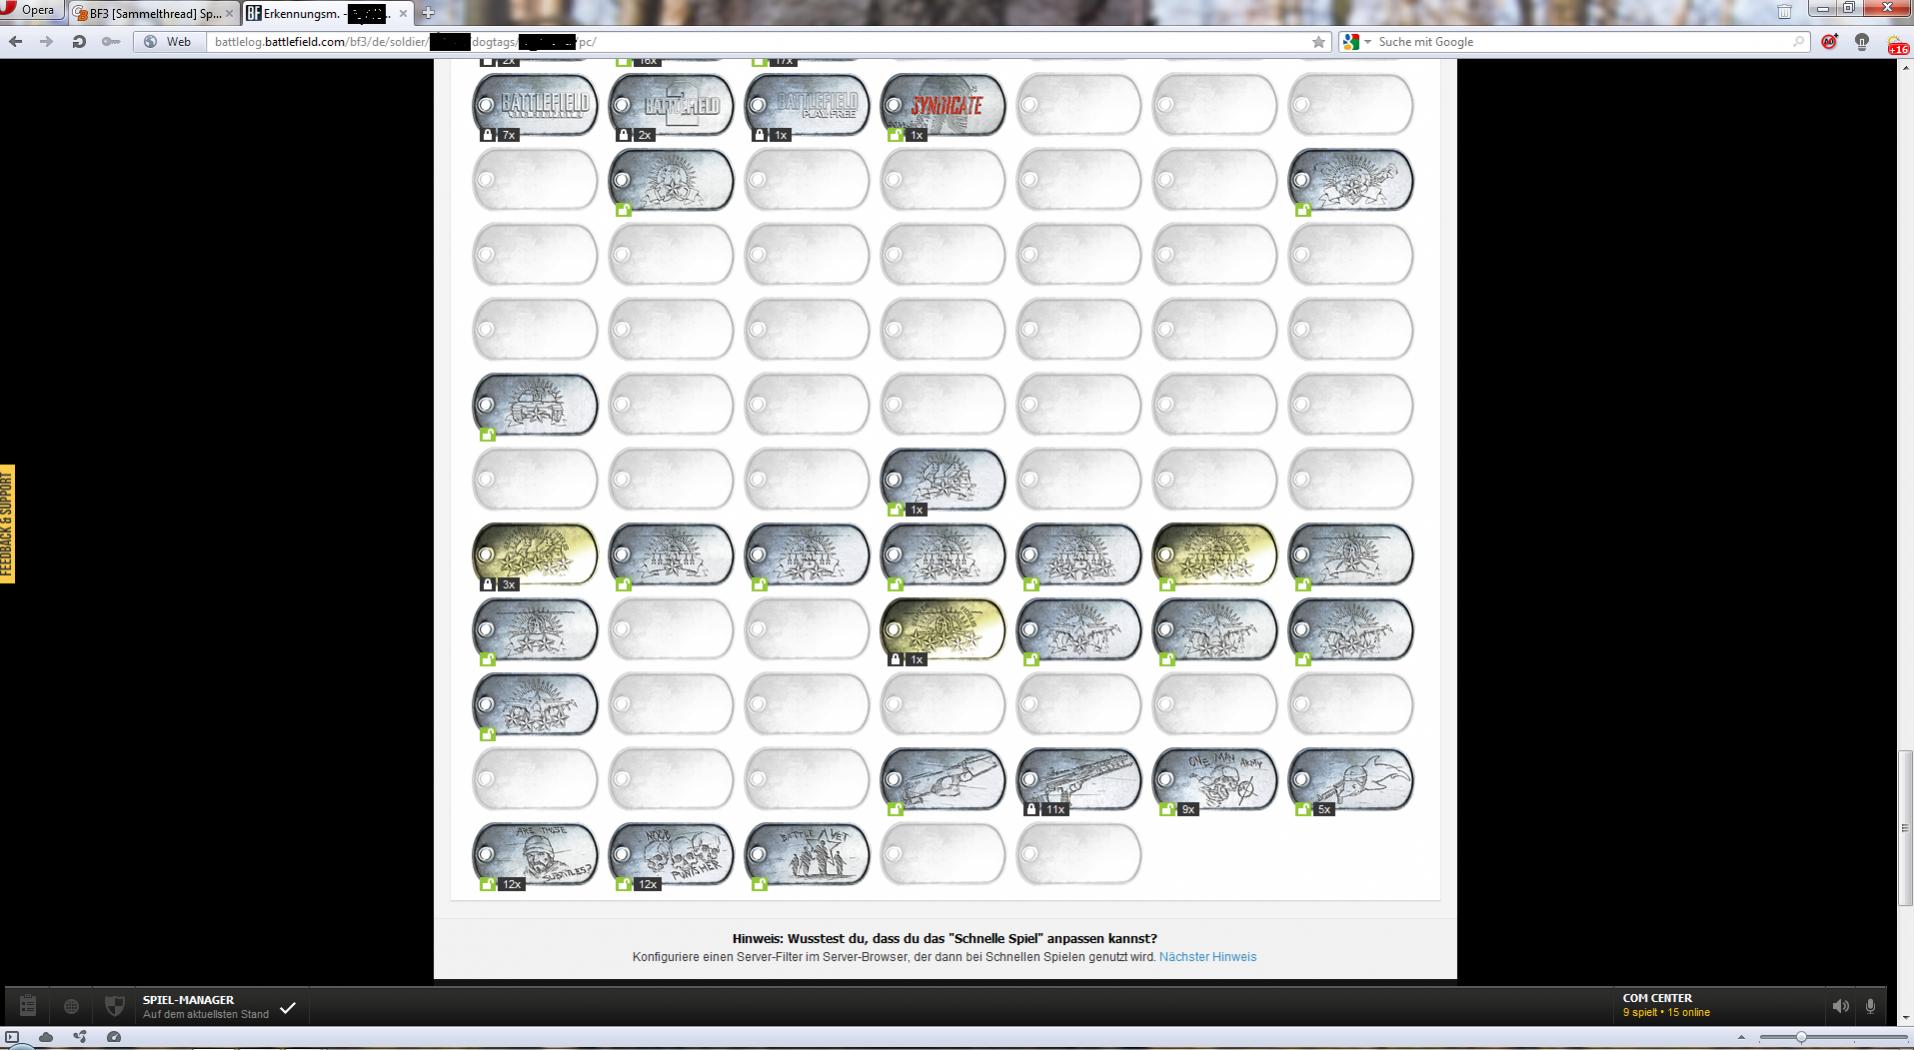The image size is (1914, 1050).
Task: Select the gold dog tag marked 1x with lock
Action: [x=943, y=630]
